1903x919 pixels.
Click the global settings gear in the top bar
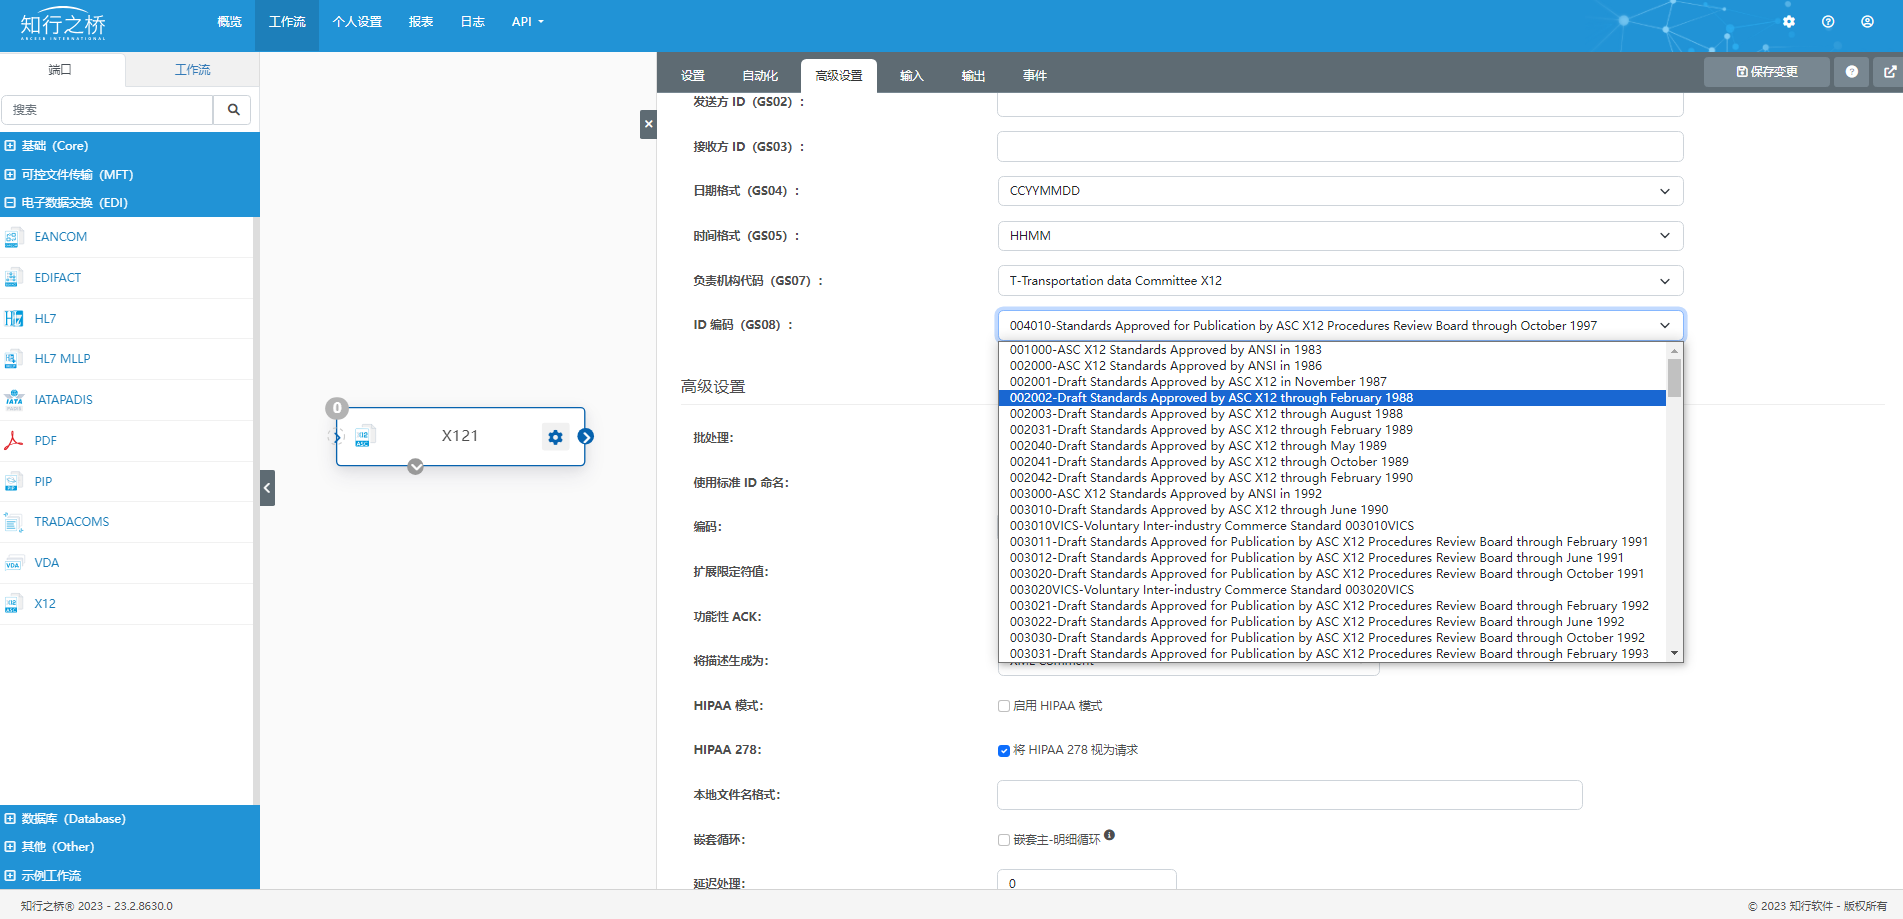point(1789,21)
